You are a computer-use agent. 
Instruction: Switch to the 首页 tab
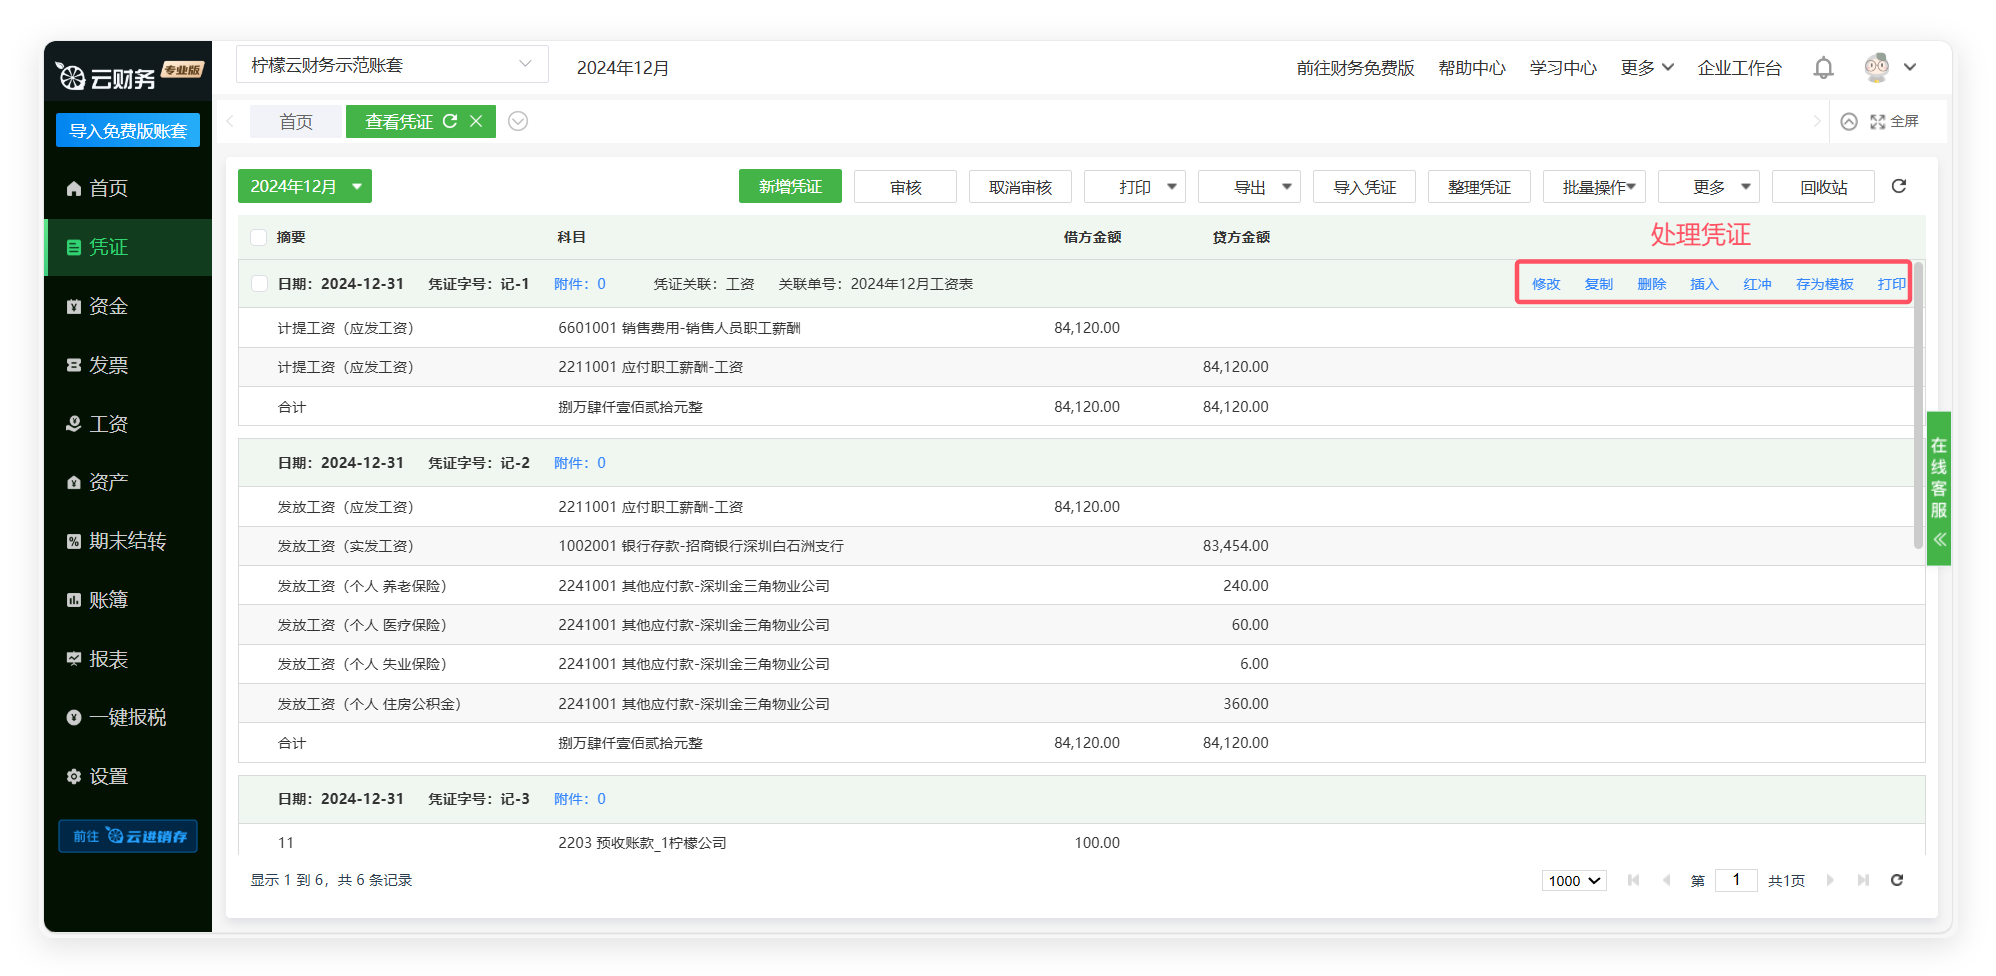(295, 121)
